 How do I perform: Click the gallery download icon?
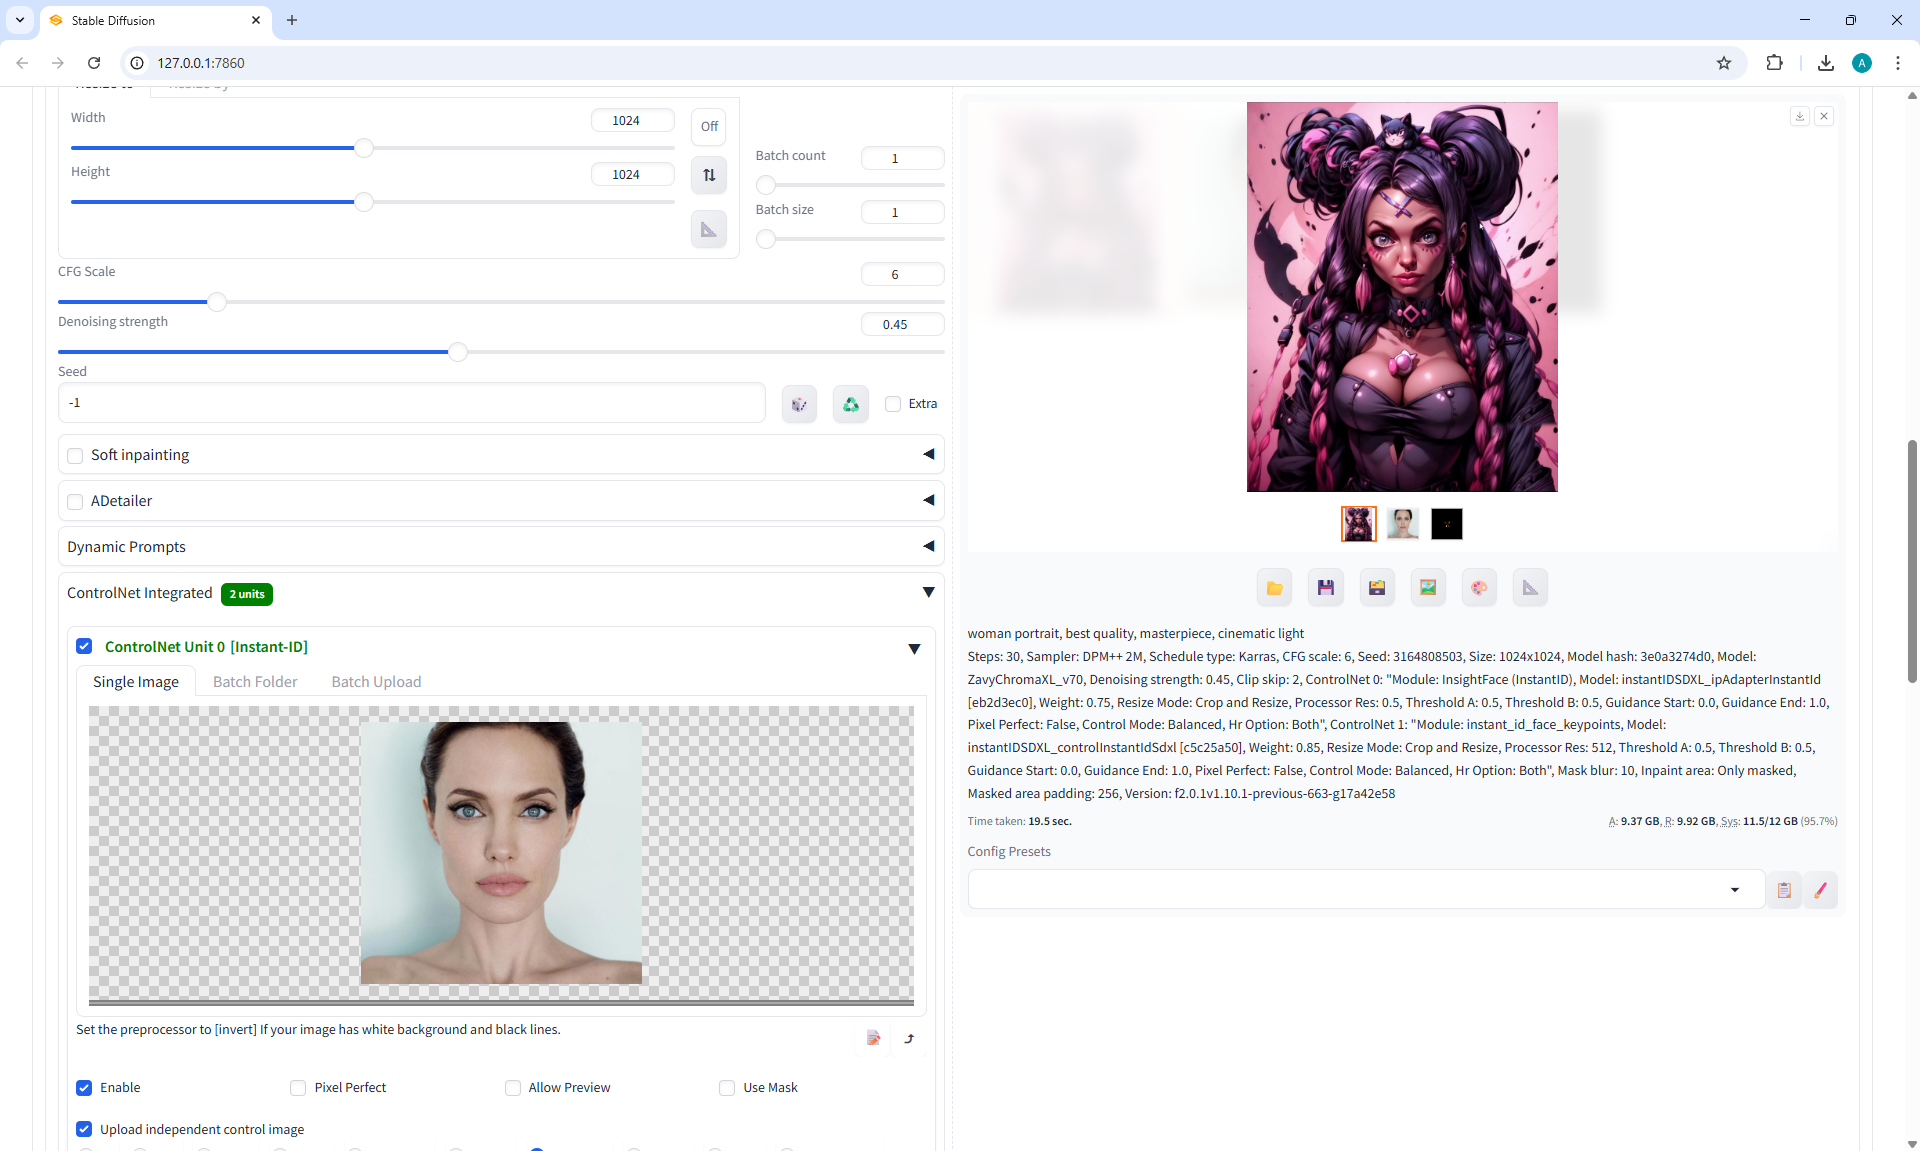tap(1799, 117)
